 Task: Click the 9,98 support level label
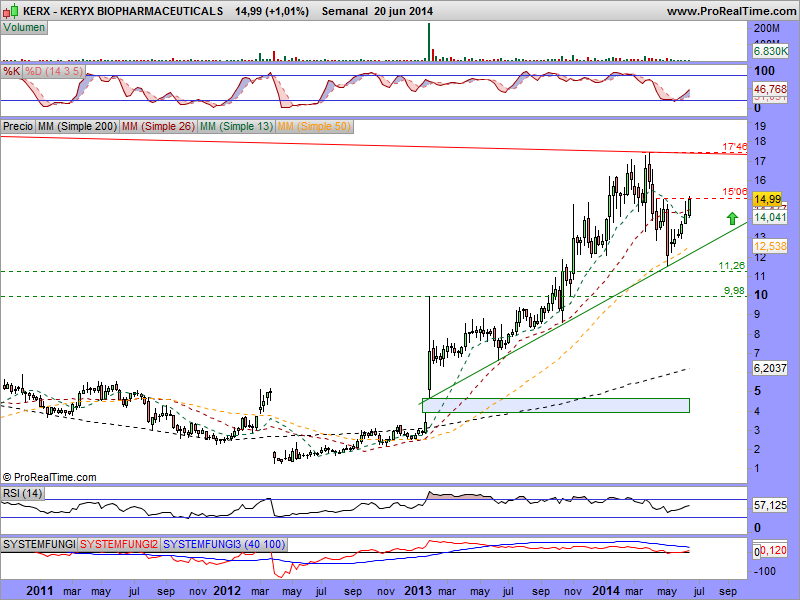pyautogui.click(x=734, y=291)
